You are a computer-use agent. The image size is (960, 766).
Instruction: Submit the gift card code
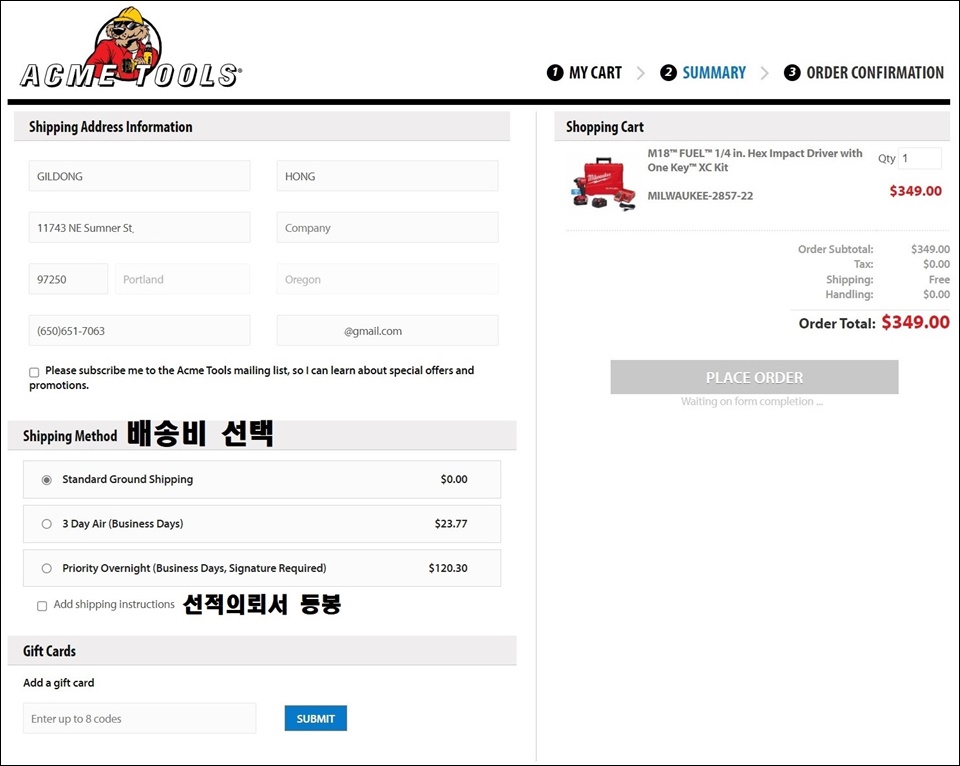pos(316,718)
